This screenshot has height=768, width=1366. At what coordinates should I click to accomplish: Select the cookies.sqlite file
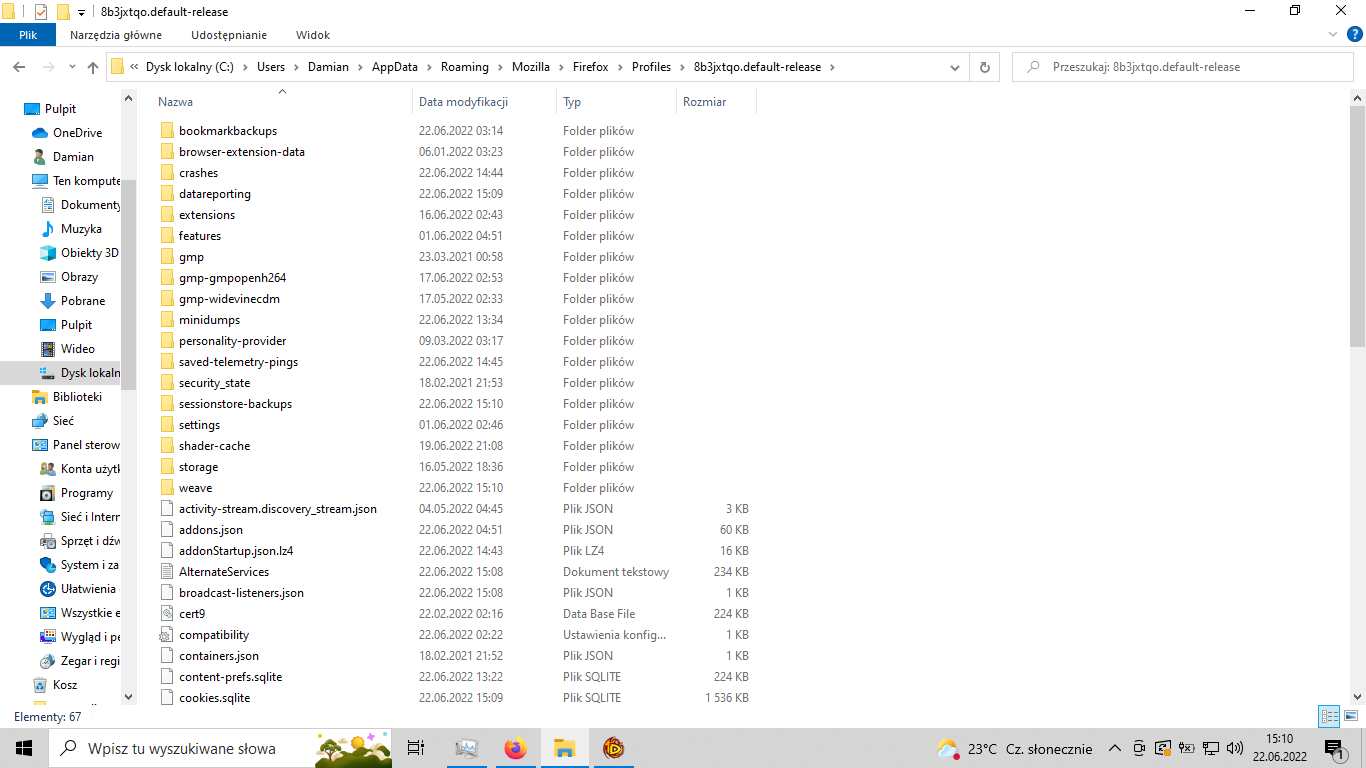coord(214,698)
